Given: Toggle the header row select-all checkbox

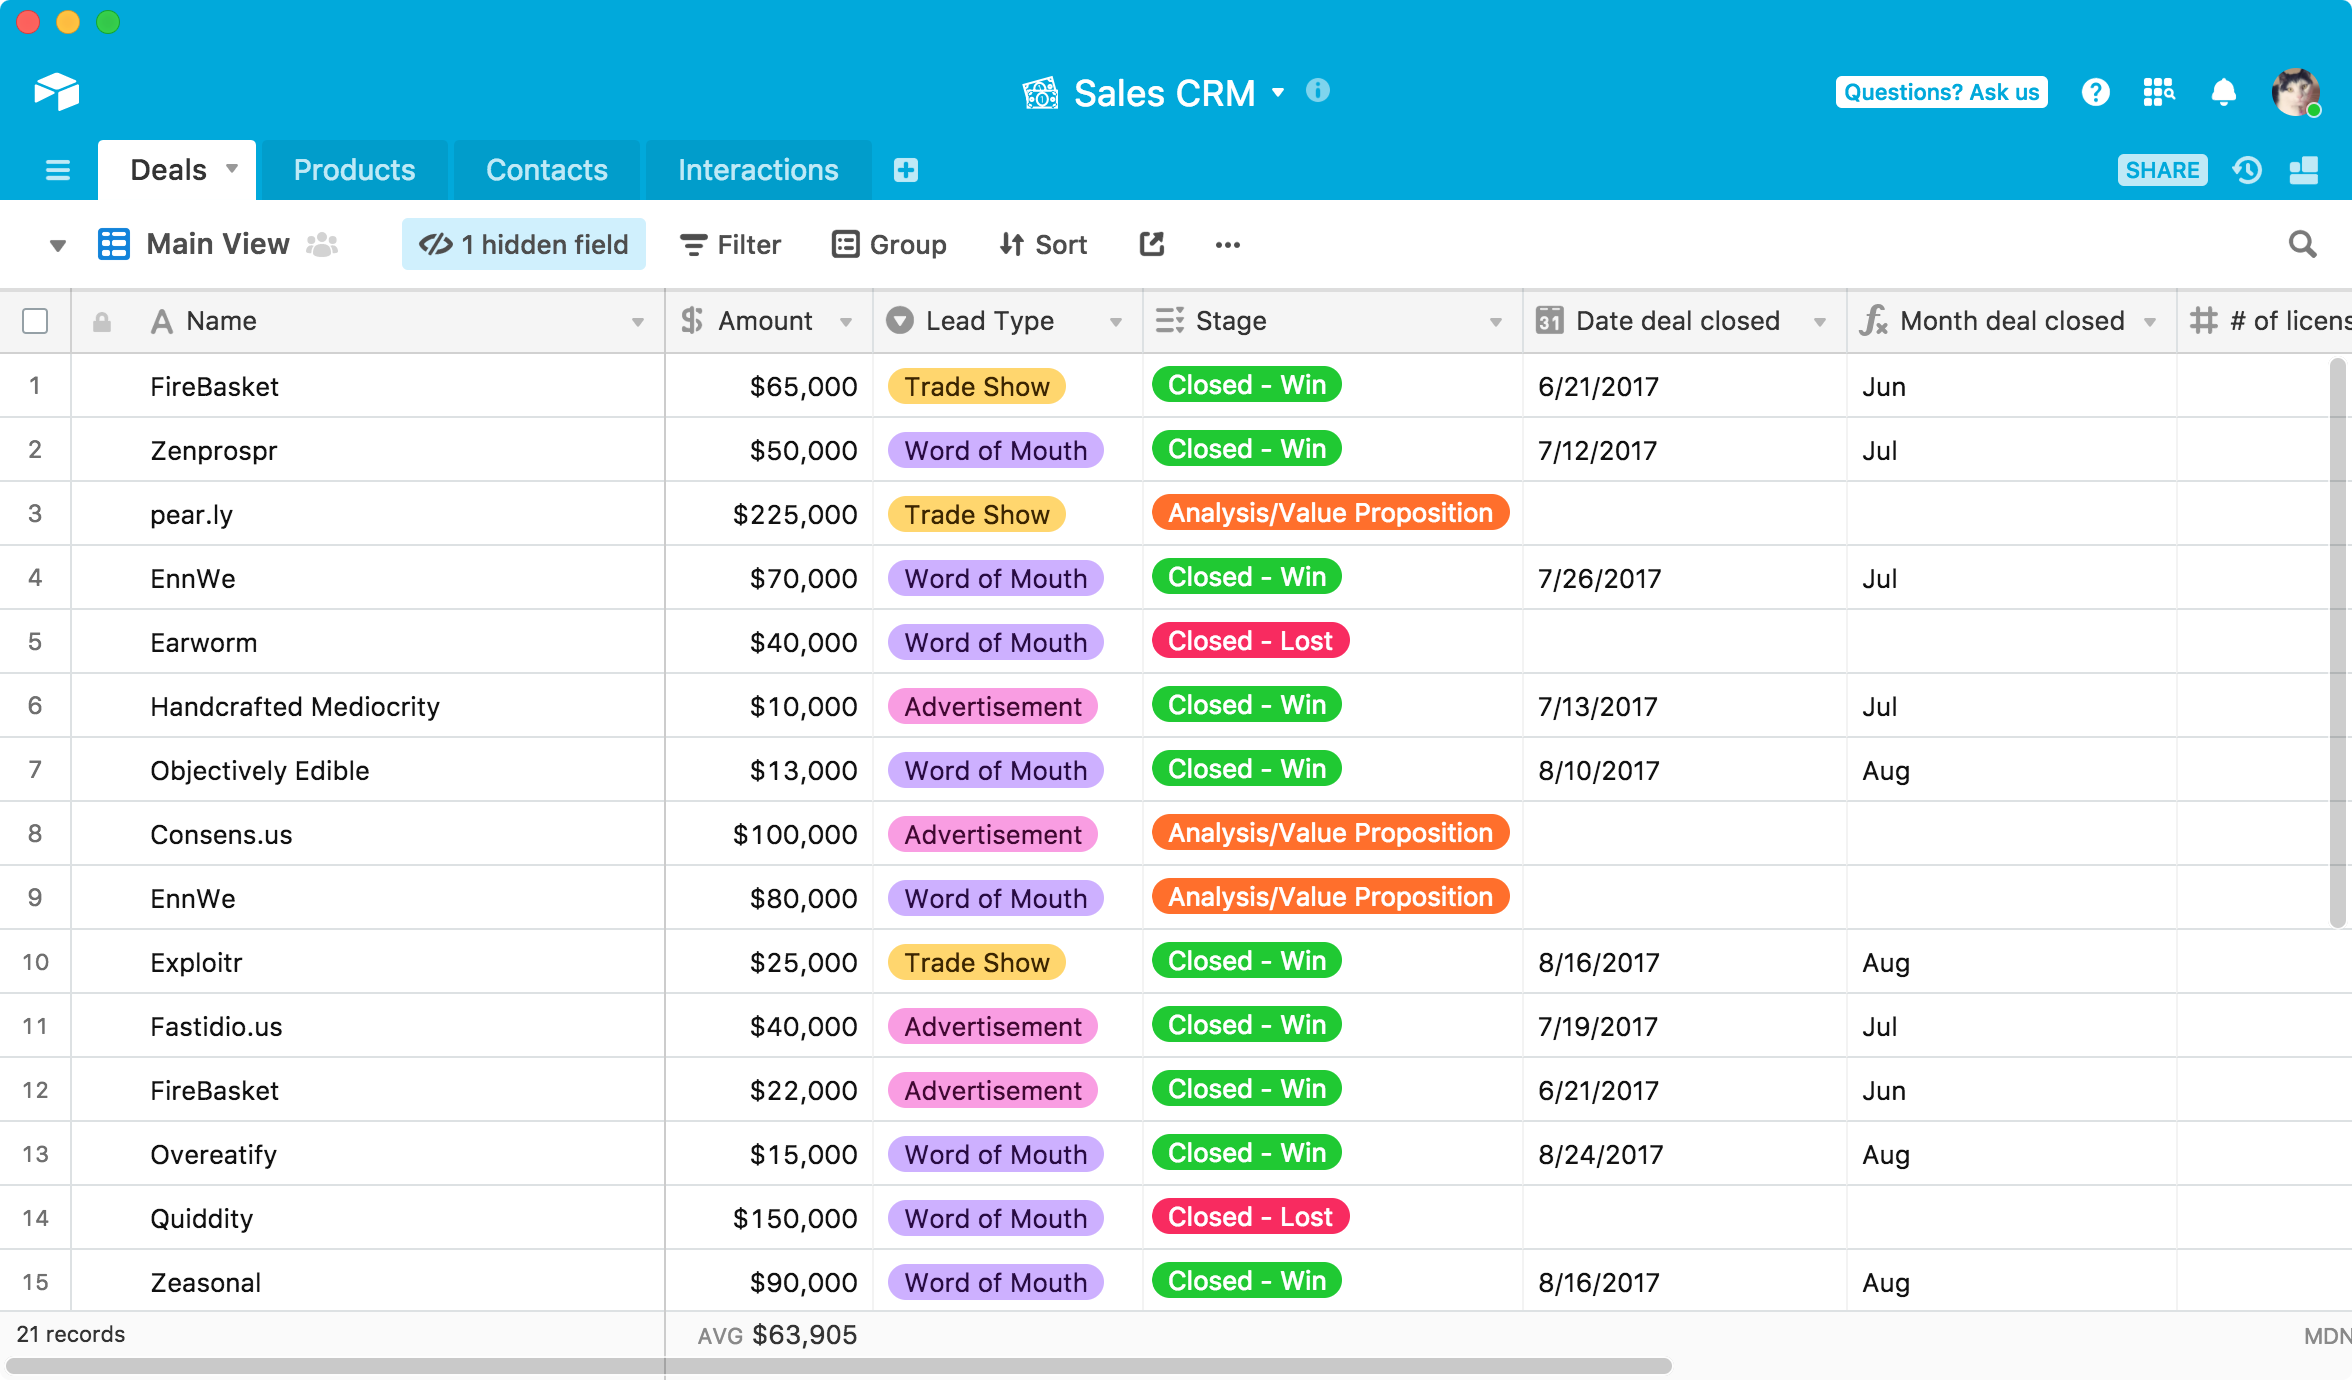Looking at the screenshot, I should click(x=36, y=320).
